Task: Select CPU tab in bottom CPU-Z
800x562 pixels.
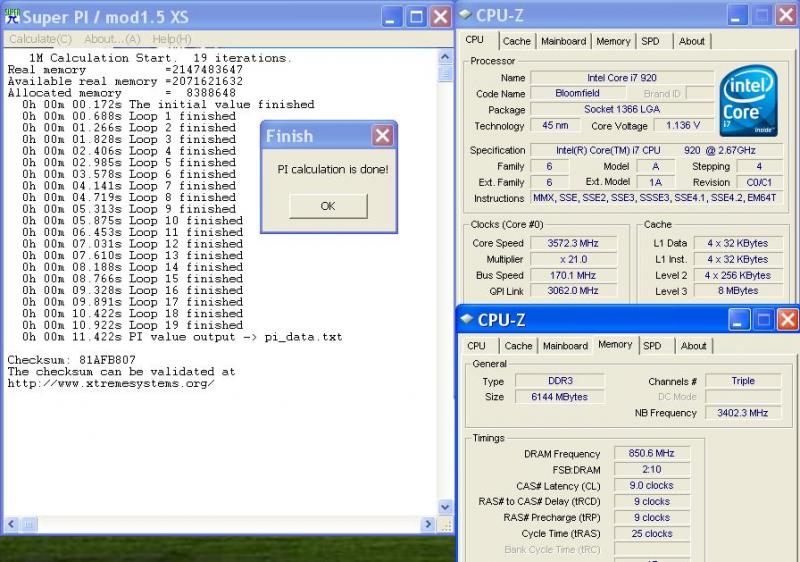Action: tap(477, 346)
